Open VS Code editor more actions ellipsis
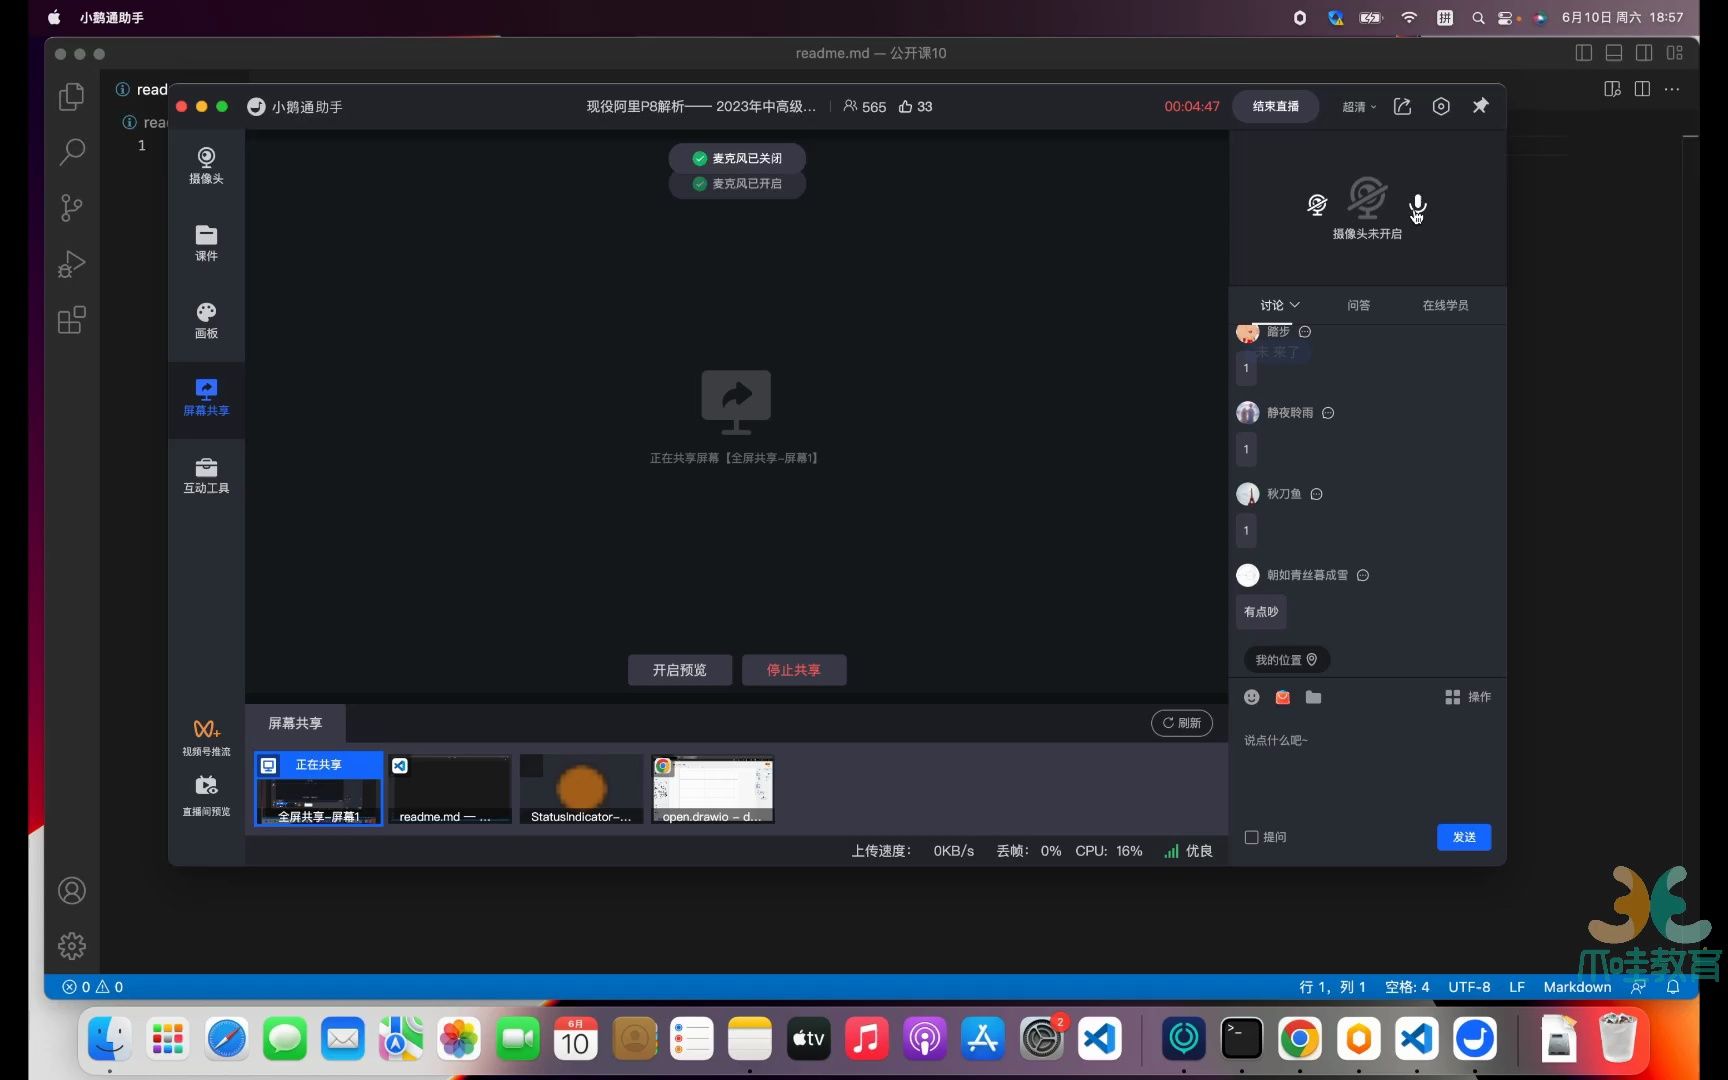 tap(1672, 89)
